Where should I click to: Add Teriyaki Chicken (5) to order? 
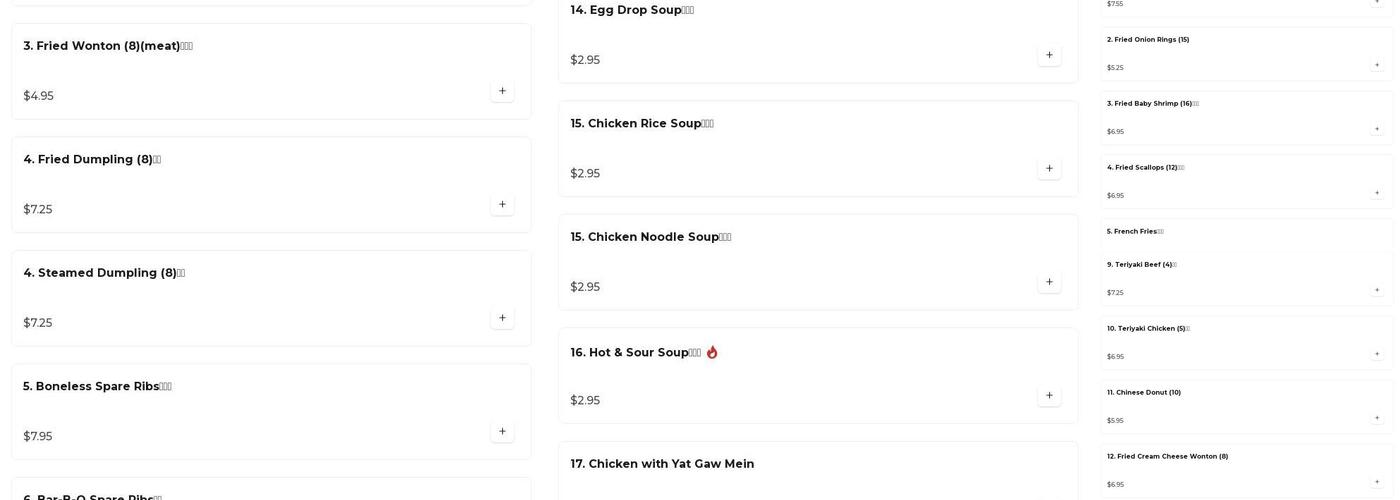coord(1377,354)
